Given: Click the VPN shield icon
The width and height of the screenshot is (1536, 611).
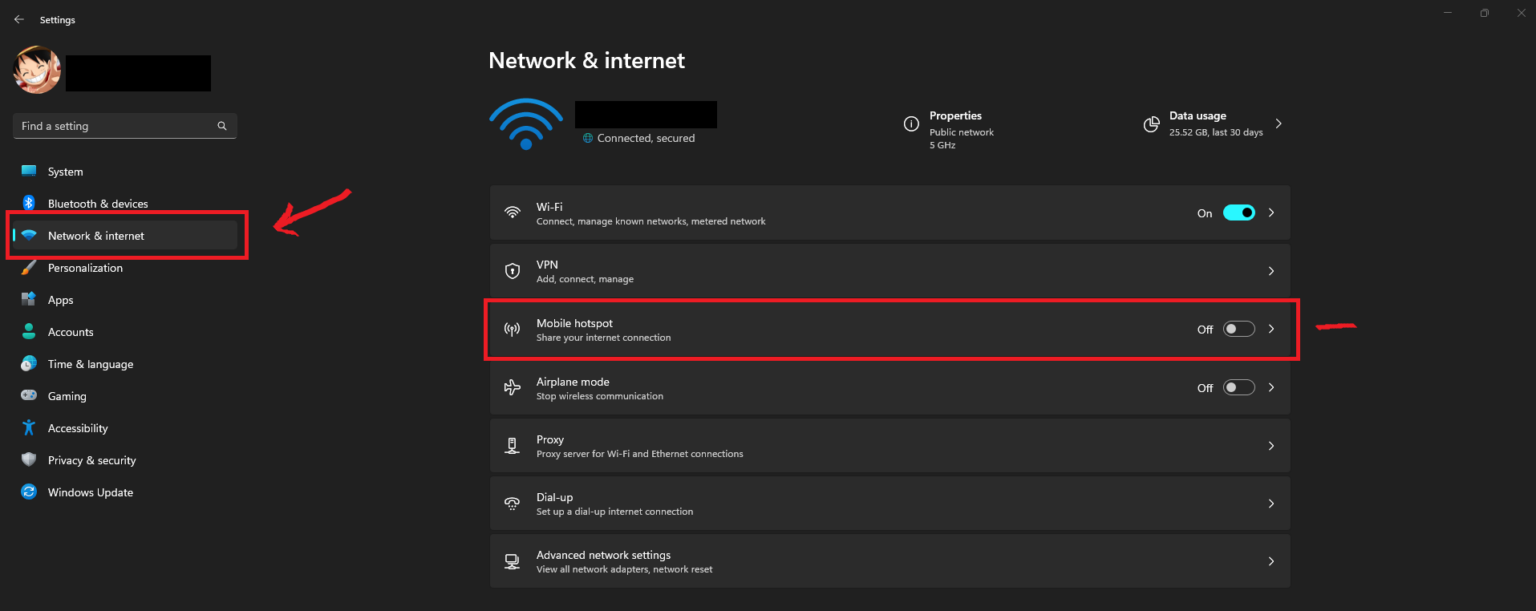Looking at the screenshot, I should (513, 270).
